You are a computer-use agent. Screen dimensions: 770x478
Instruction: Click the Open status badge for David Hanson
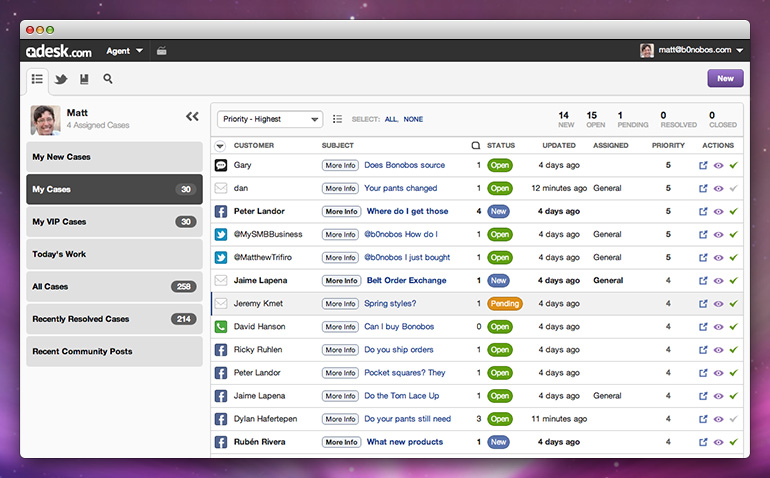point(499,327)
